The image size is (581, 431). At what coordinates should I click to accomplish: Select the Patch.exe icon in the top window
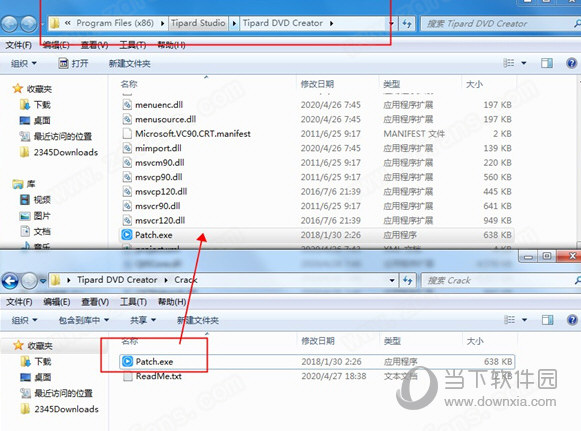tap(127, 235)
